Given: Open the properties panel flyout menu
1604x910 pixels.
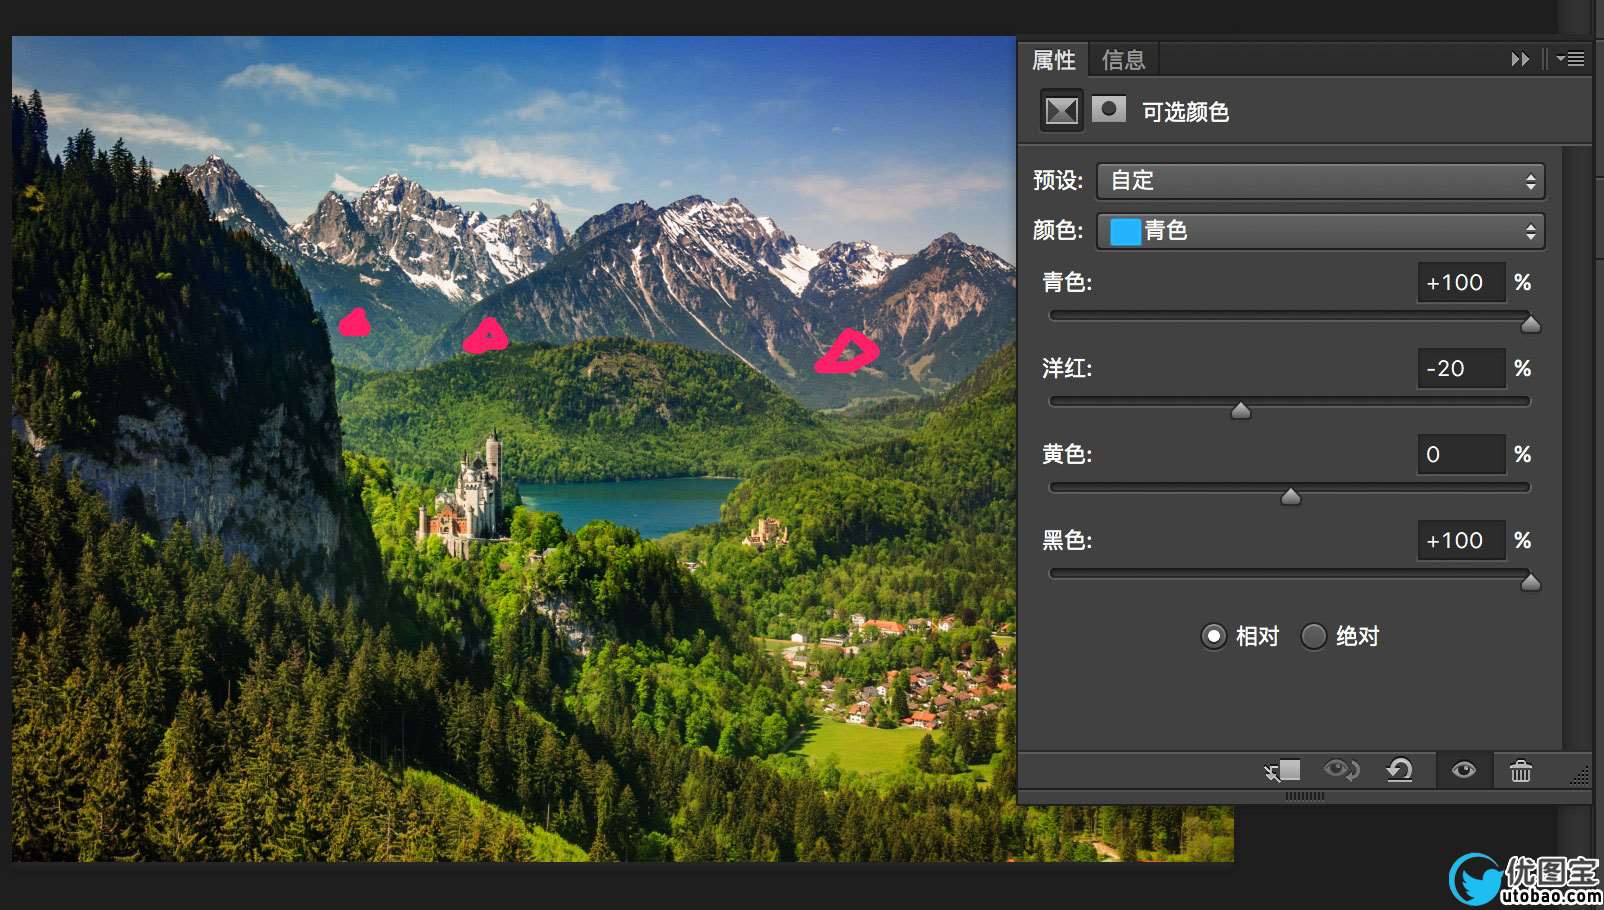Looking at the screenshot, I should tap(1571, 60).
